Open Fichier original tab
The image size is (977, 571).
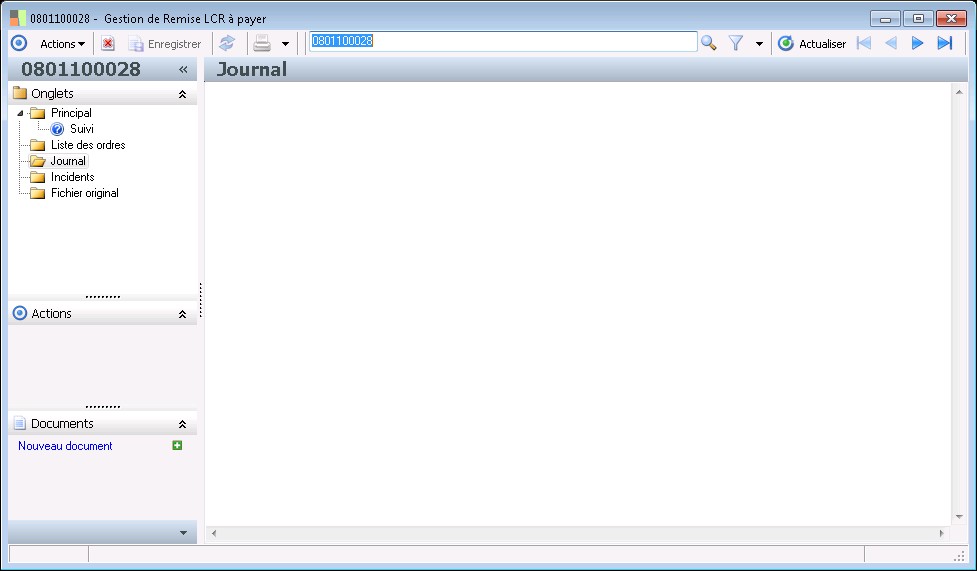pos(85,193)
